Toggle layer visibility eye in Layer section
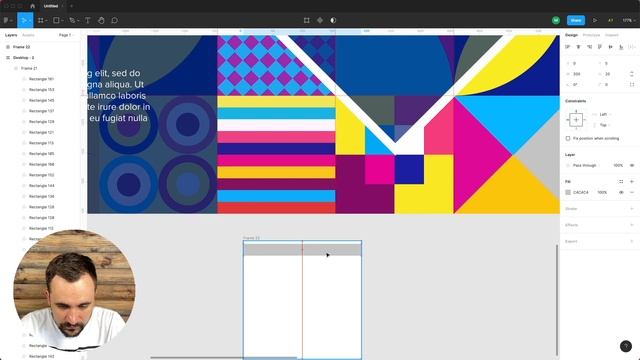The height and width of the screenshot is (360, 640). pos(632,165)
